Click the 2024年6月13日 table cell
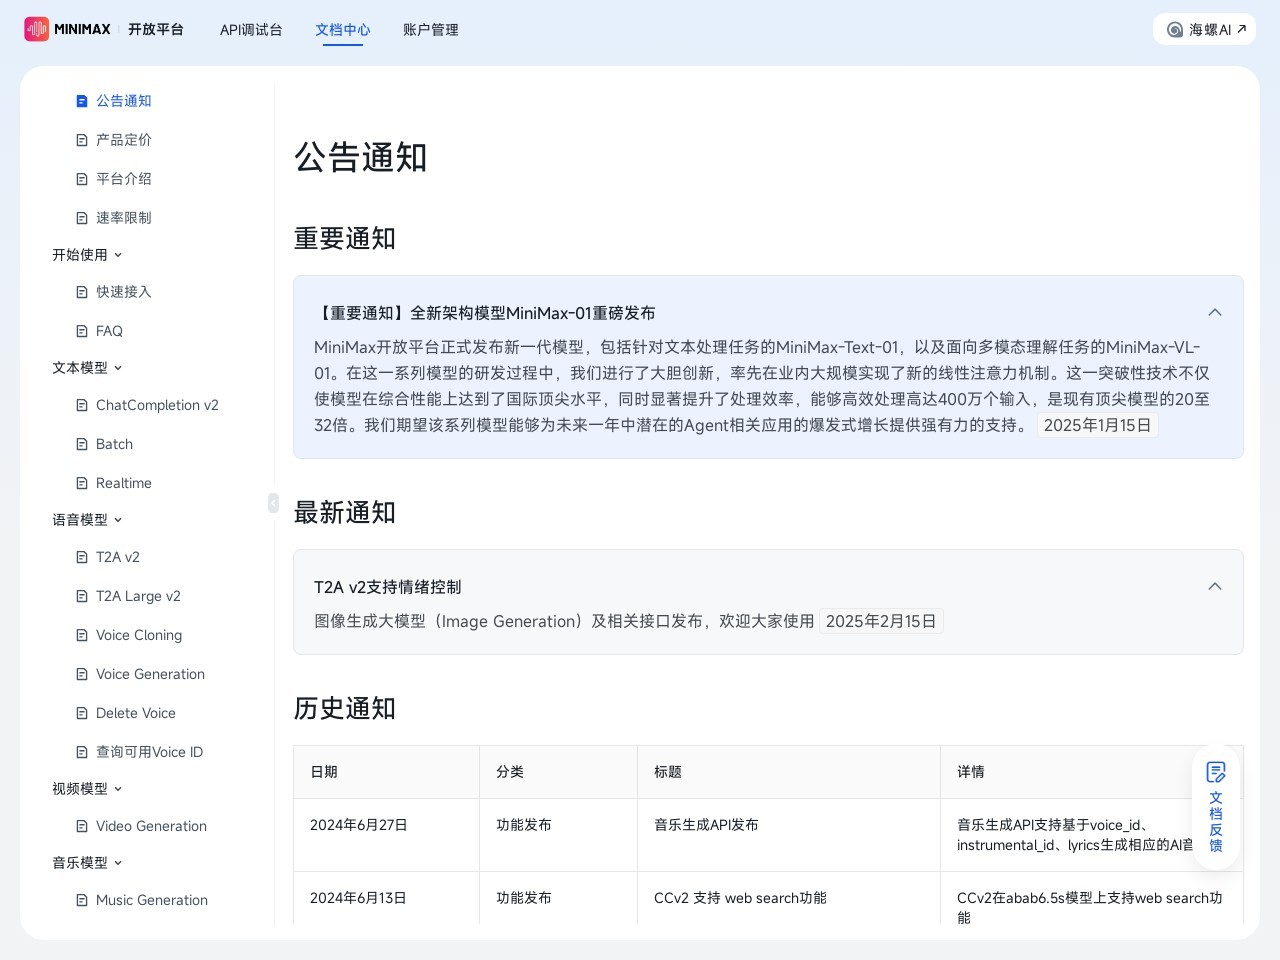 386,898
